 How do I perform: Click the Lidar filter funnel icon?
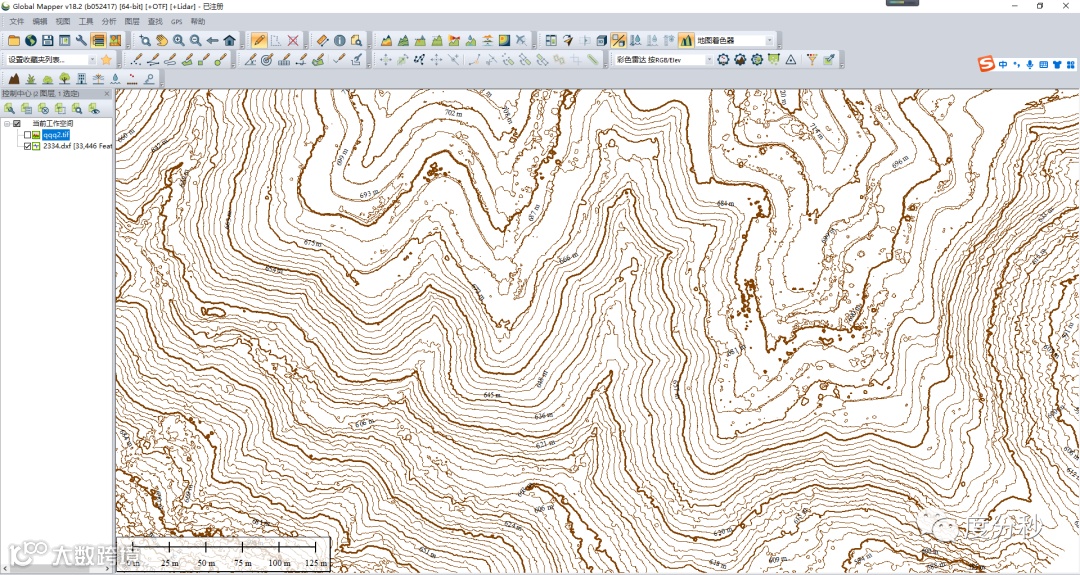point(812,60)
